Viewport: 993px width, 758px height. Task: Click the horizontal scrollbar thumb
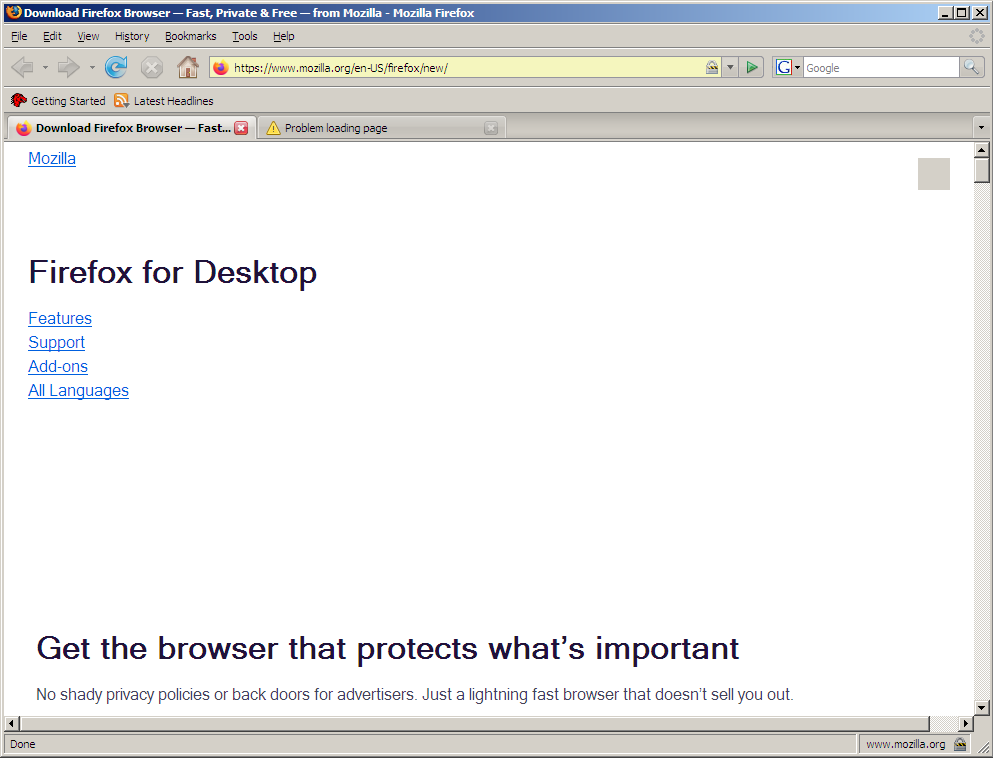[474, 723]
